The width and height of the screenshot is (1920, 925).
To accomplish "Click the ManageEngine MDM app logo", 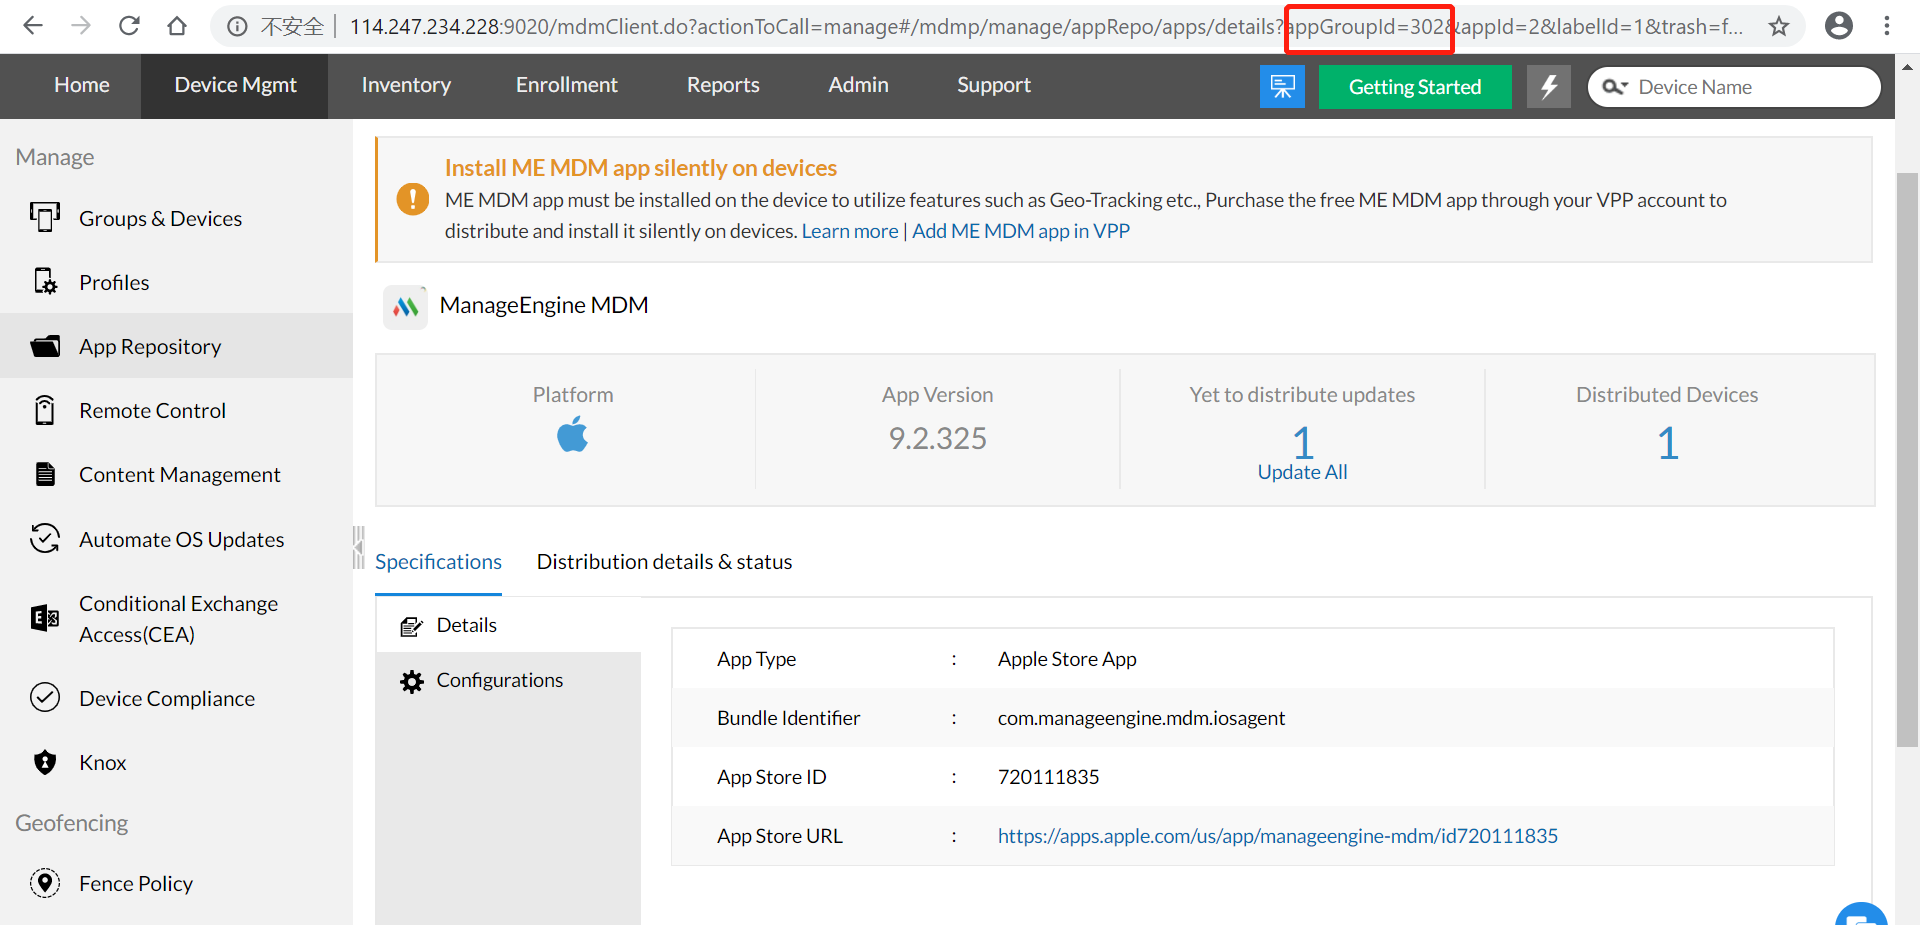I will pos(405,307).
